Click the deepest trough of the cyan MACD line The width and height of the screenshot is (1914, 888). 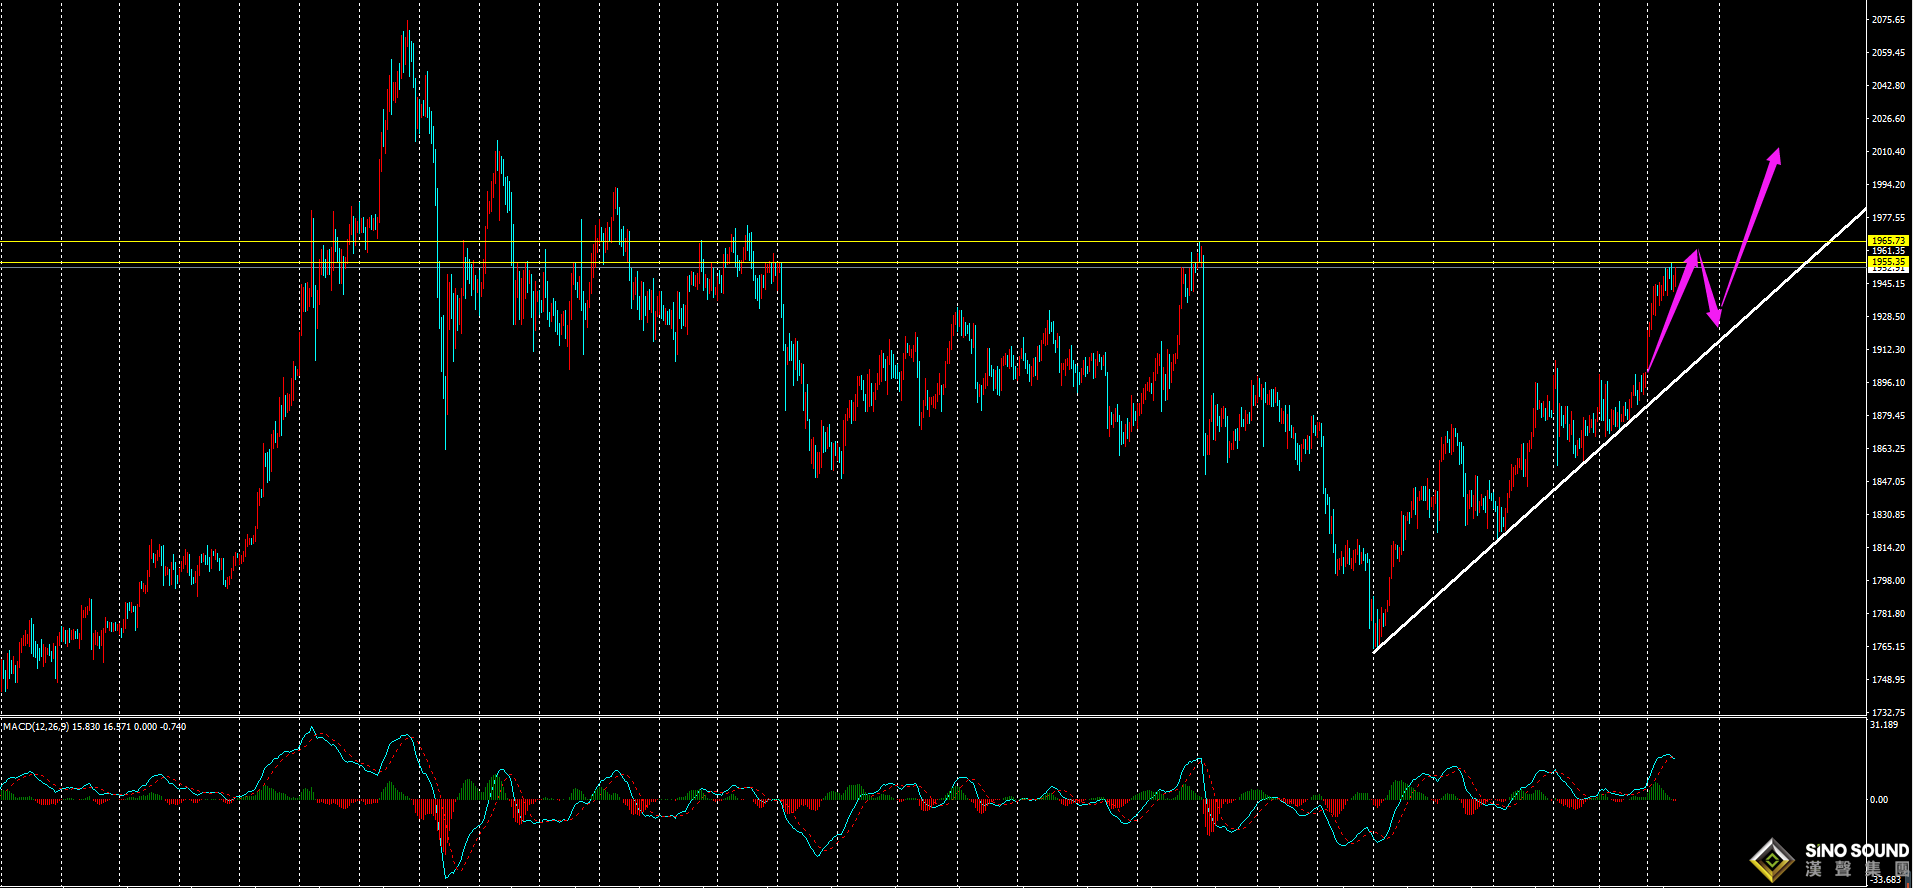click(x=446, y=876)
